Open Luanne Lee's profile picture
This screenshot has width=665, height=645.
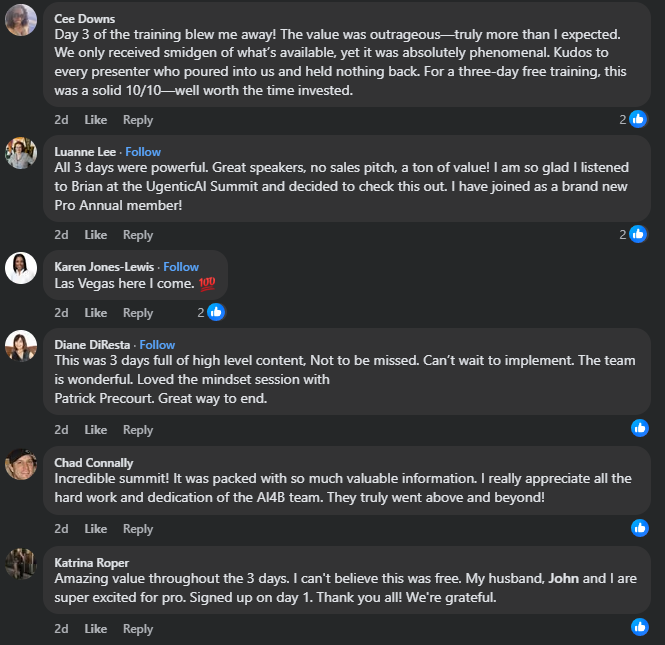coord(21,152)
